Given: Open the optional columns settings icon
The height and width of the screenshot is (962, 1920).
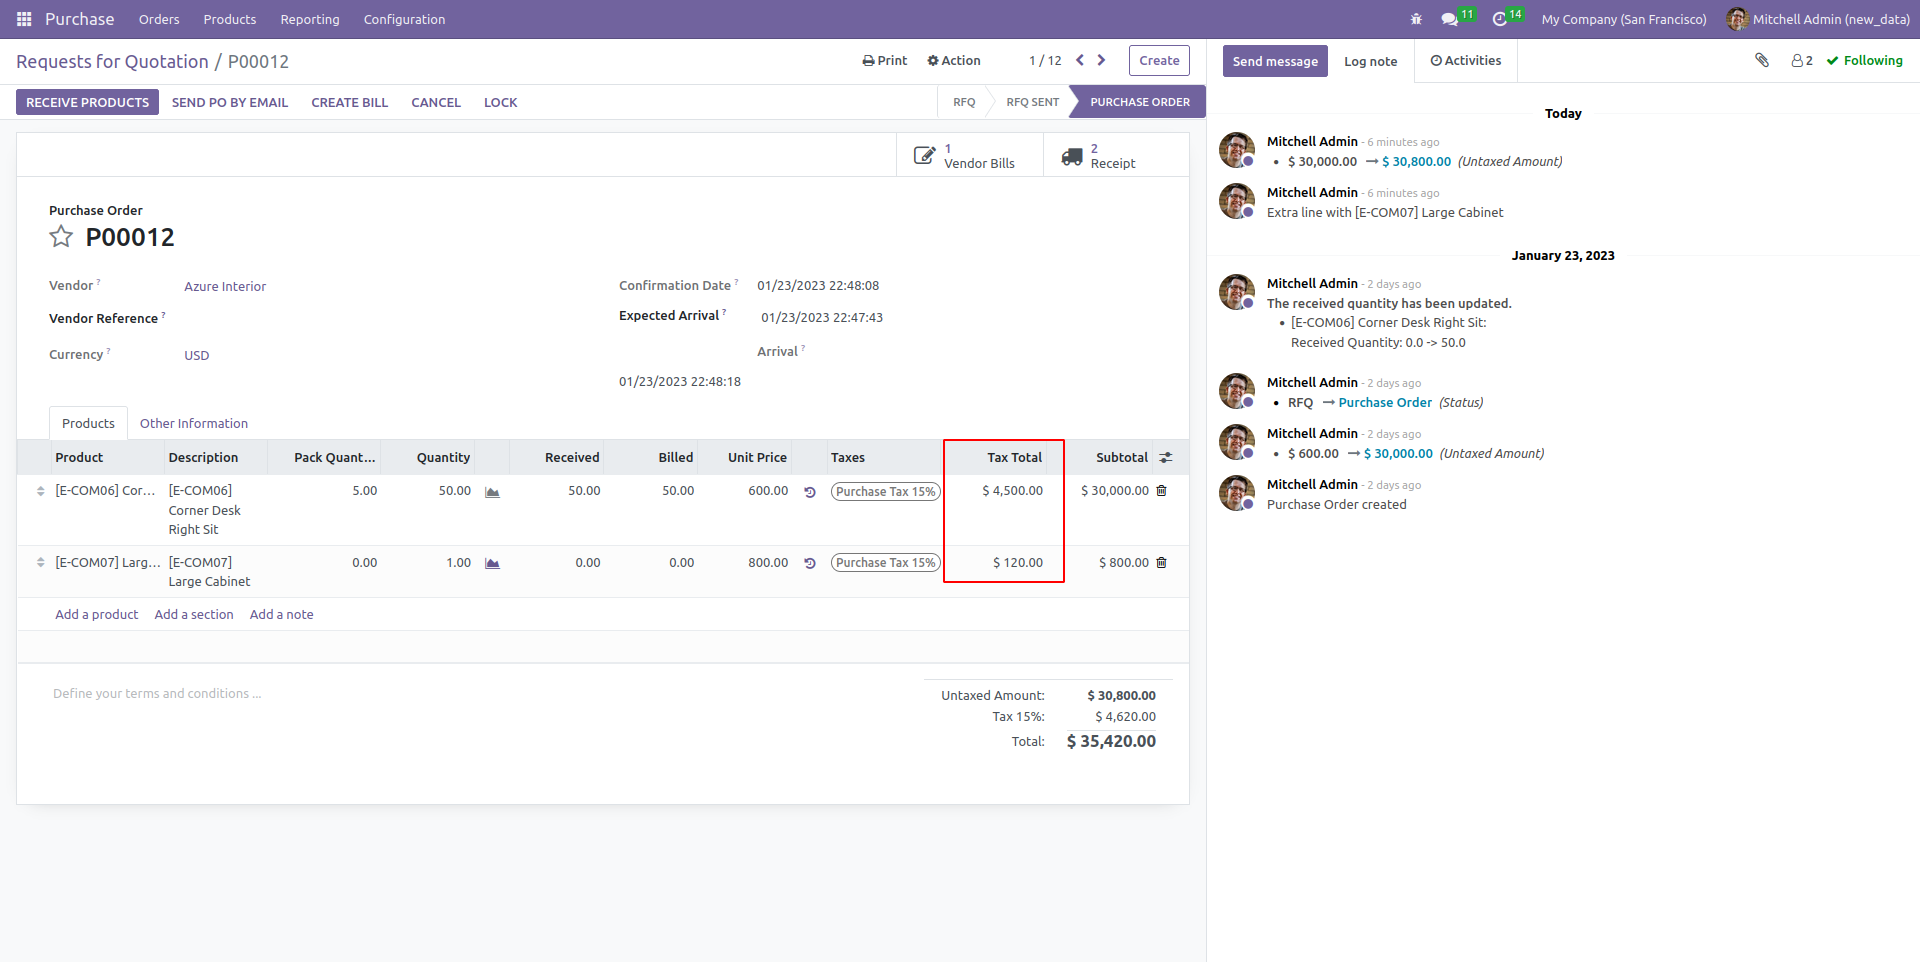Looking at the screenshot, I should point(1166,458).
